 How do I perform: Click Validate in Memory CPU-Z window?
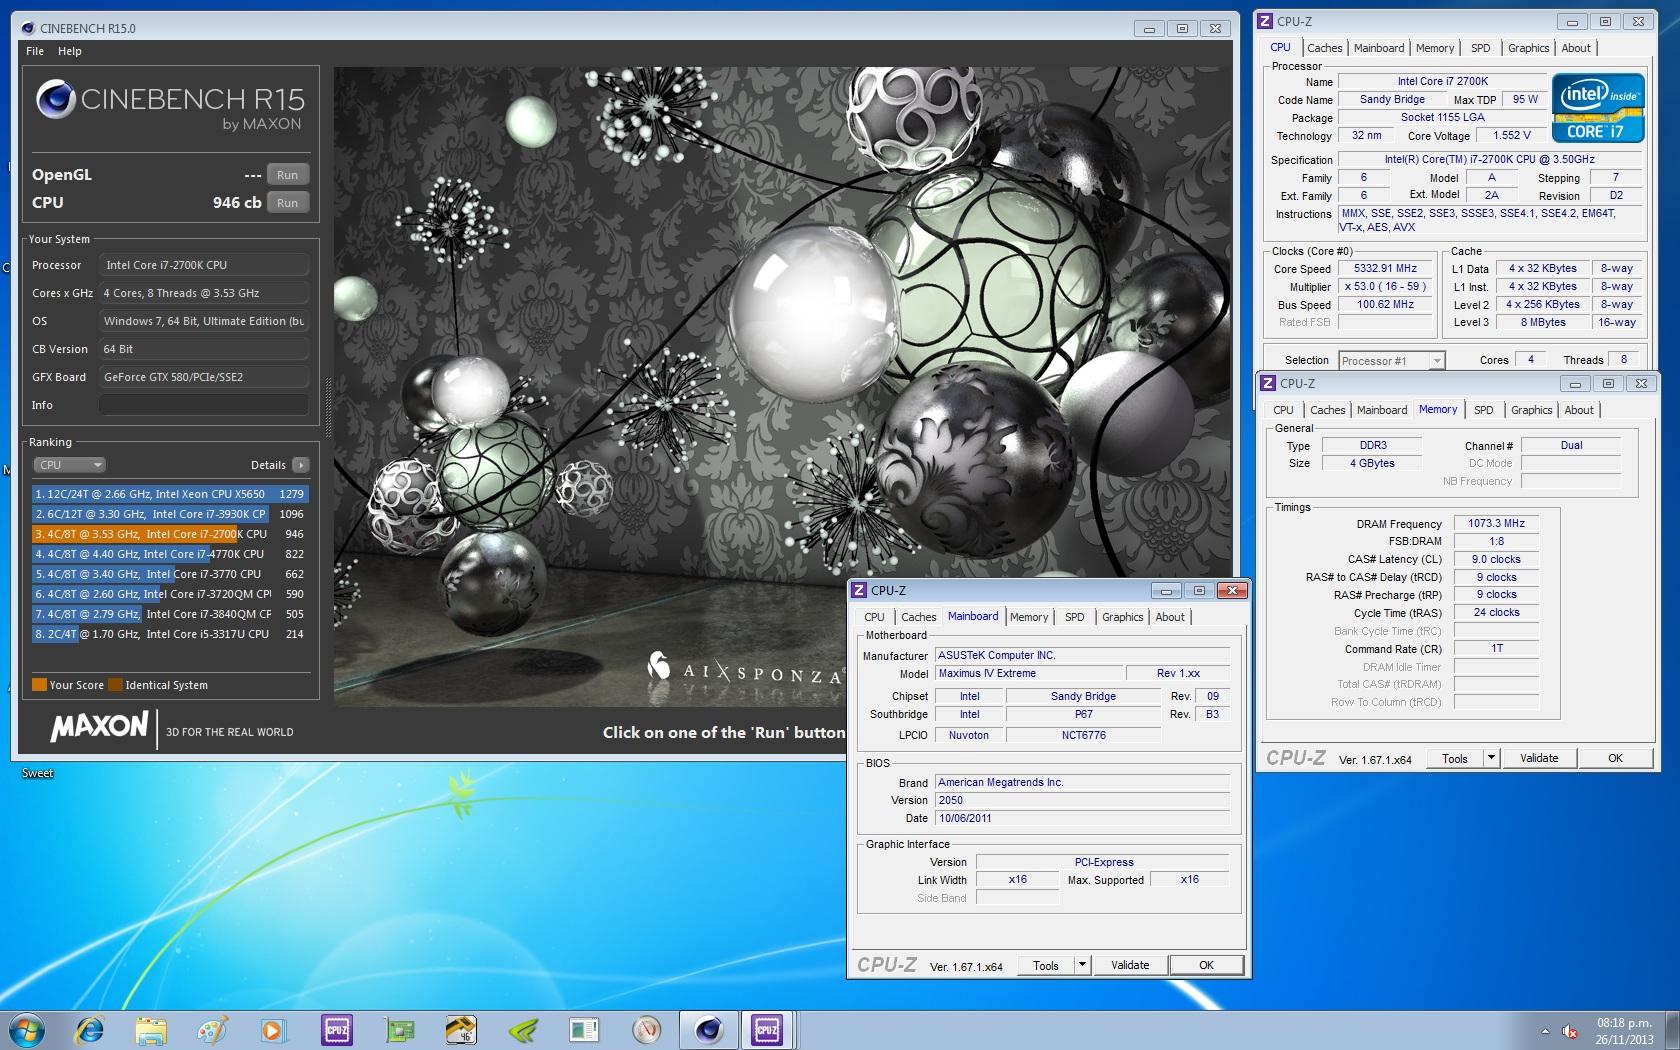click(1539, 758)
